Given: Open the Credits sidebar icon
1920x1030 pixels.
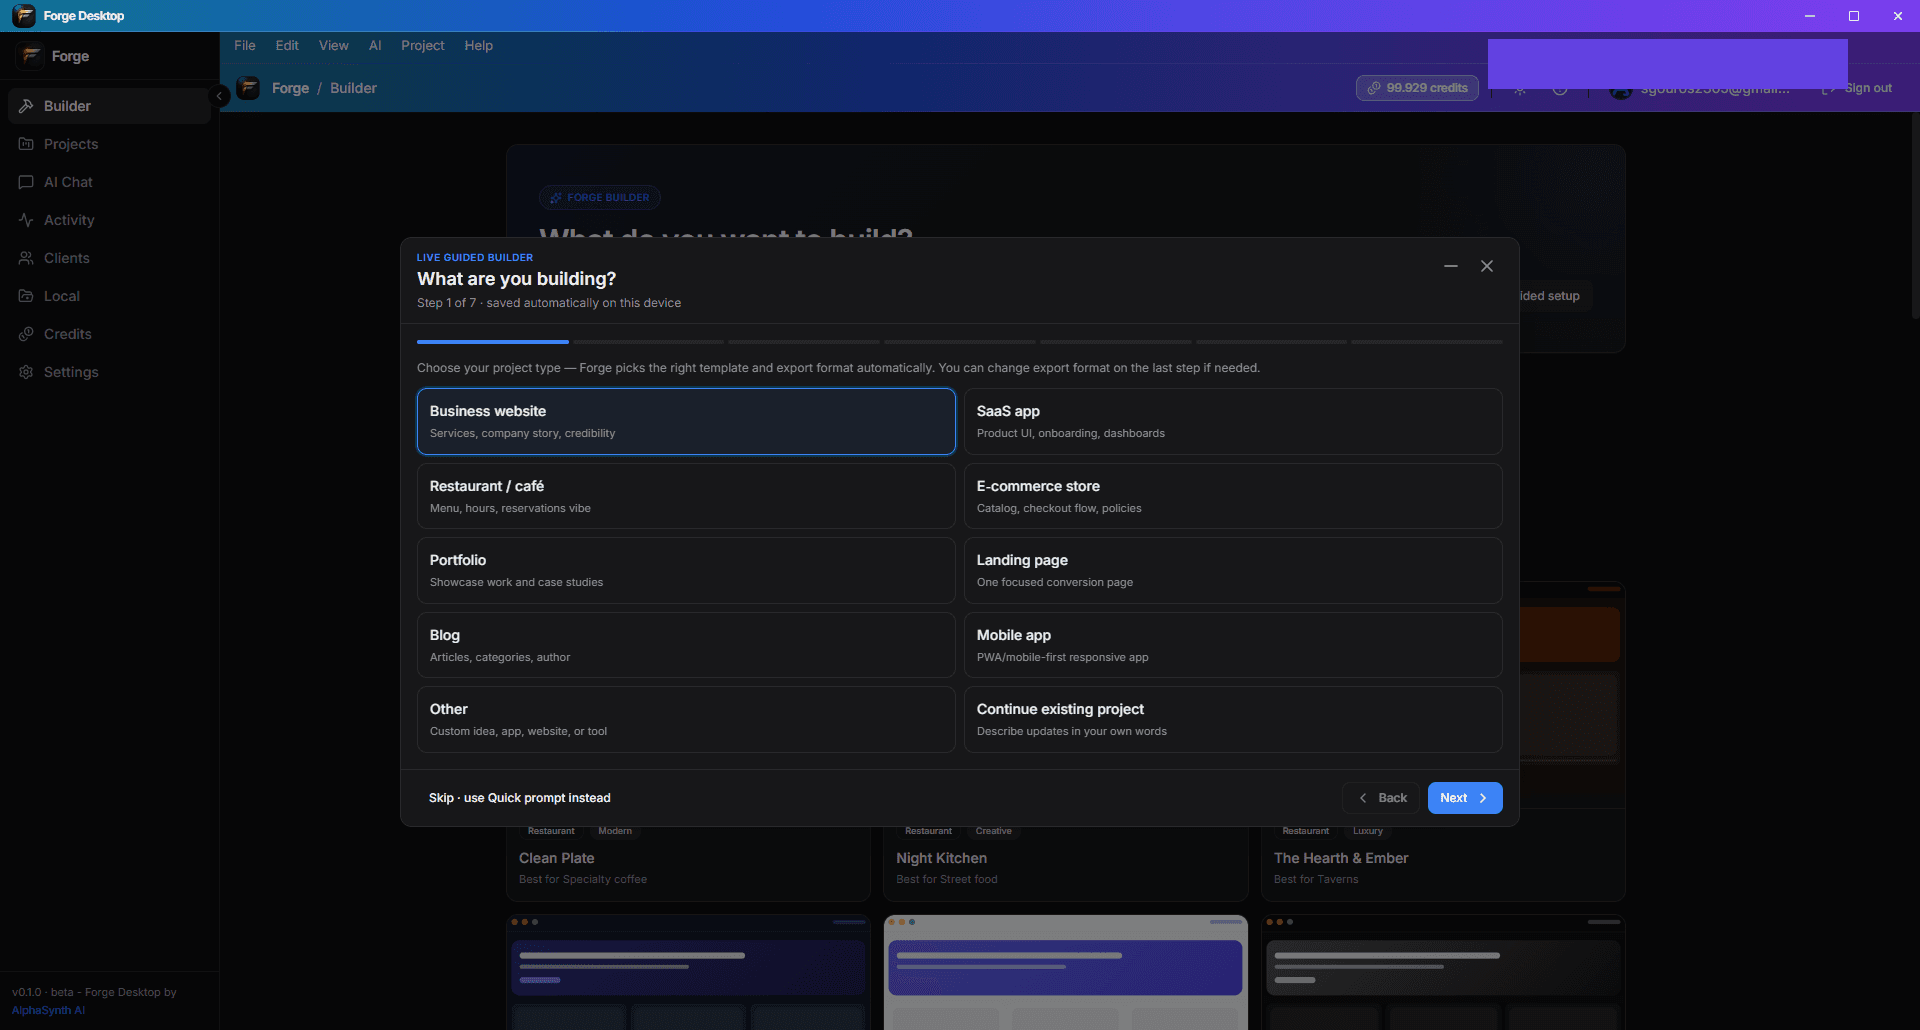Looking at the screenshot, I should (26, 334).
